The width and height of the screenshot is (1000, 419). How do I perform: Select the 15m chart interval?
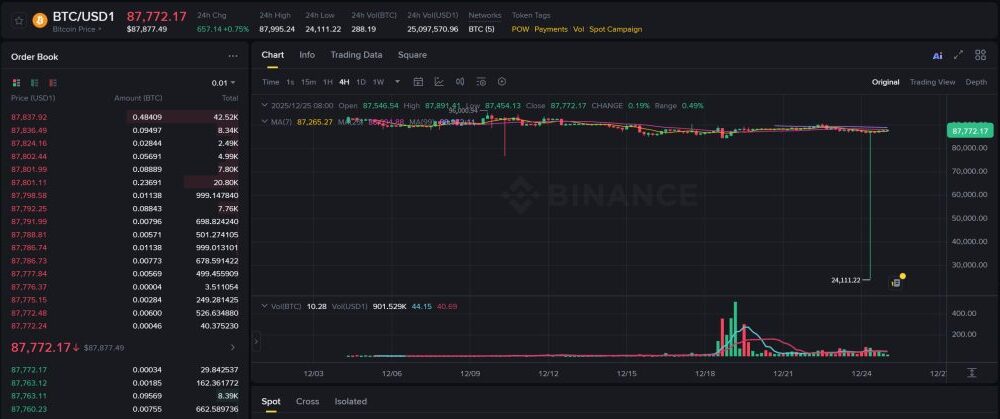309,82
